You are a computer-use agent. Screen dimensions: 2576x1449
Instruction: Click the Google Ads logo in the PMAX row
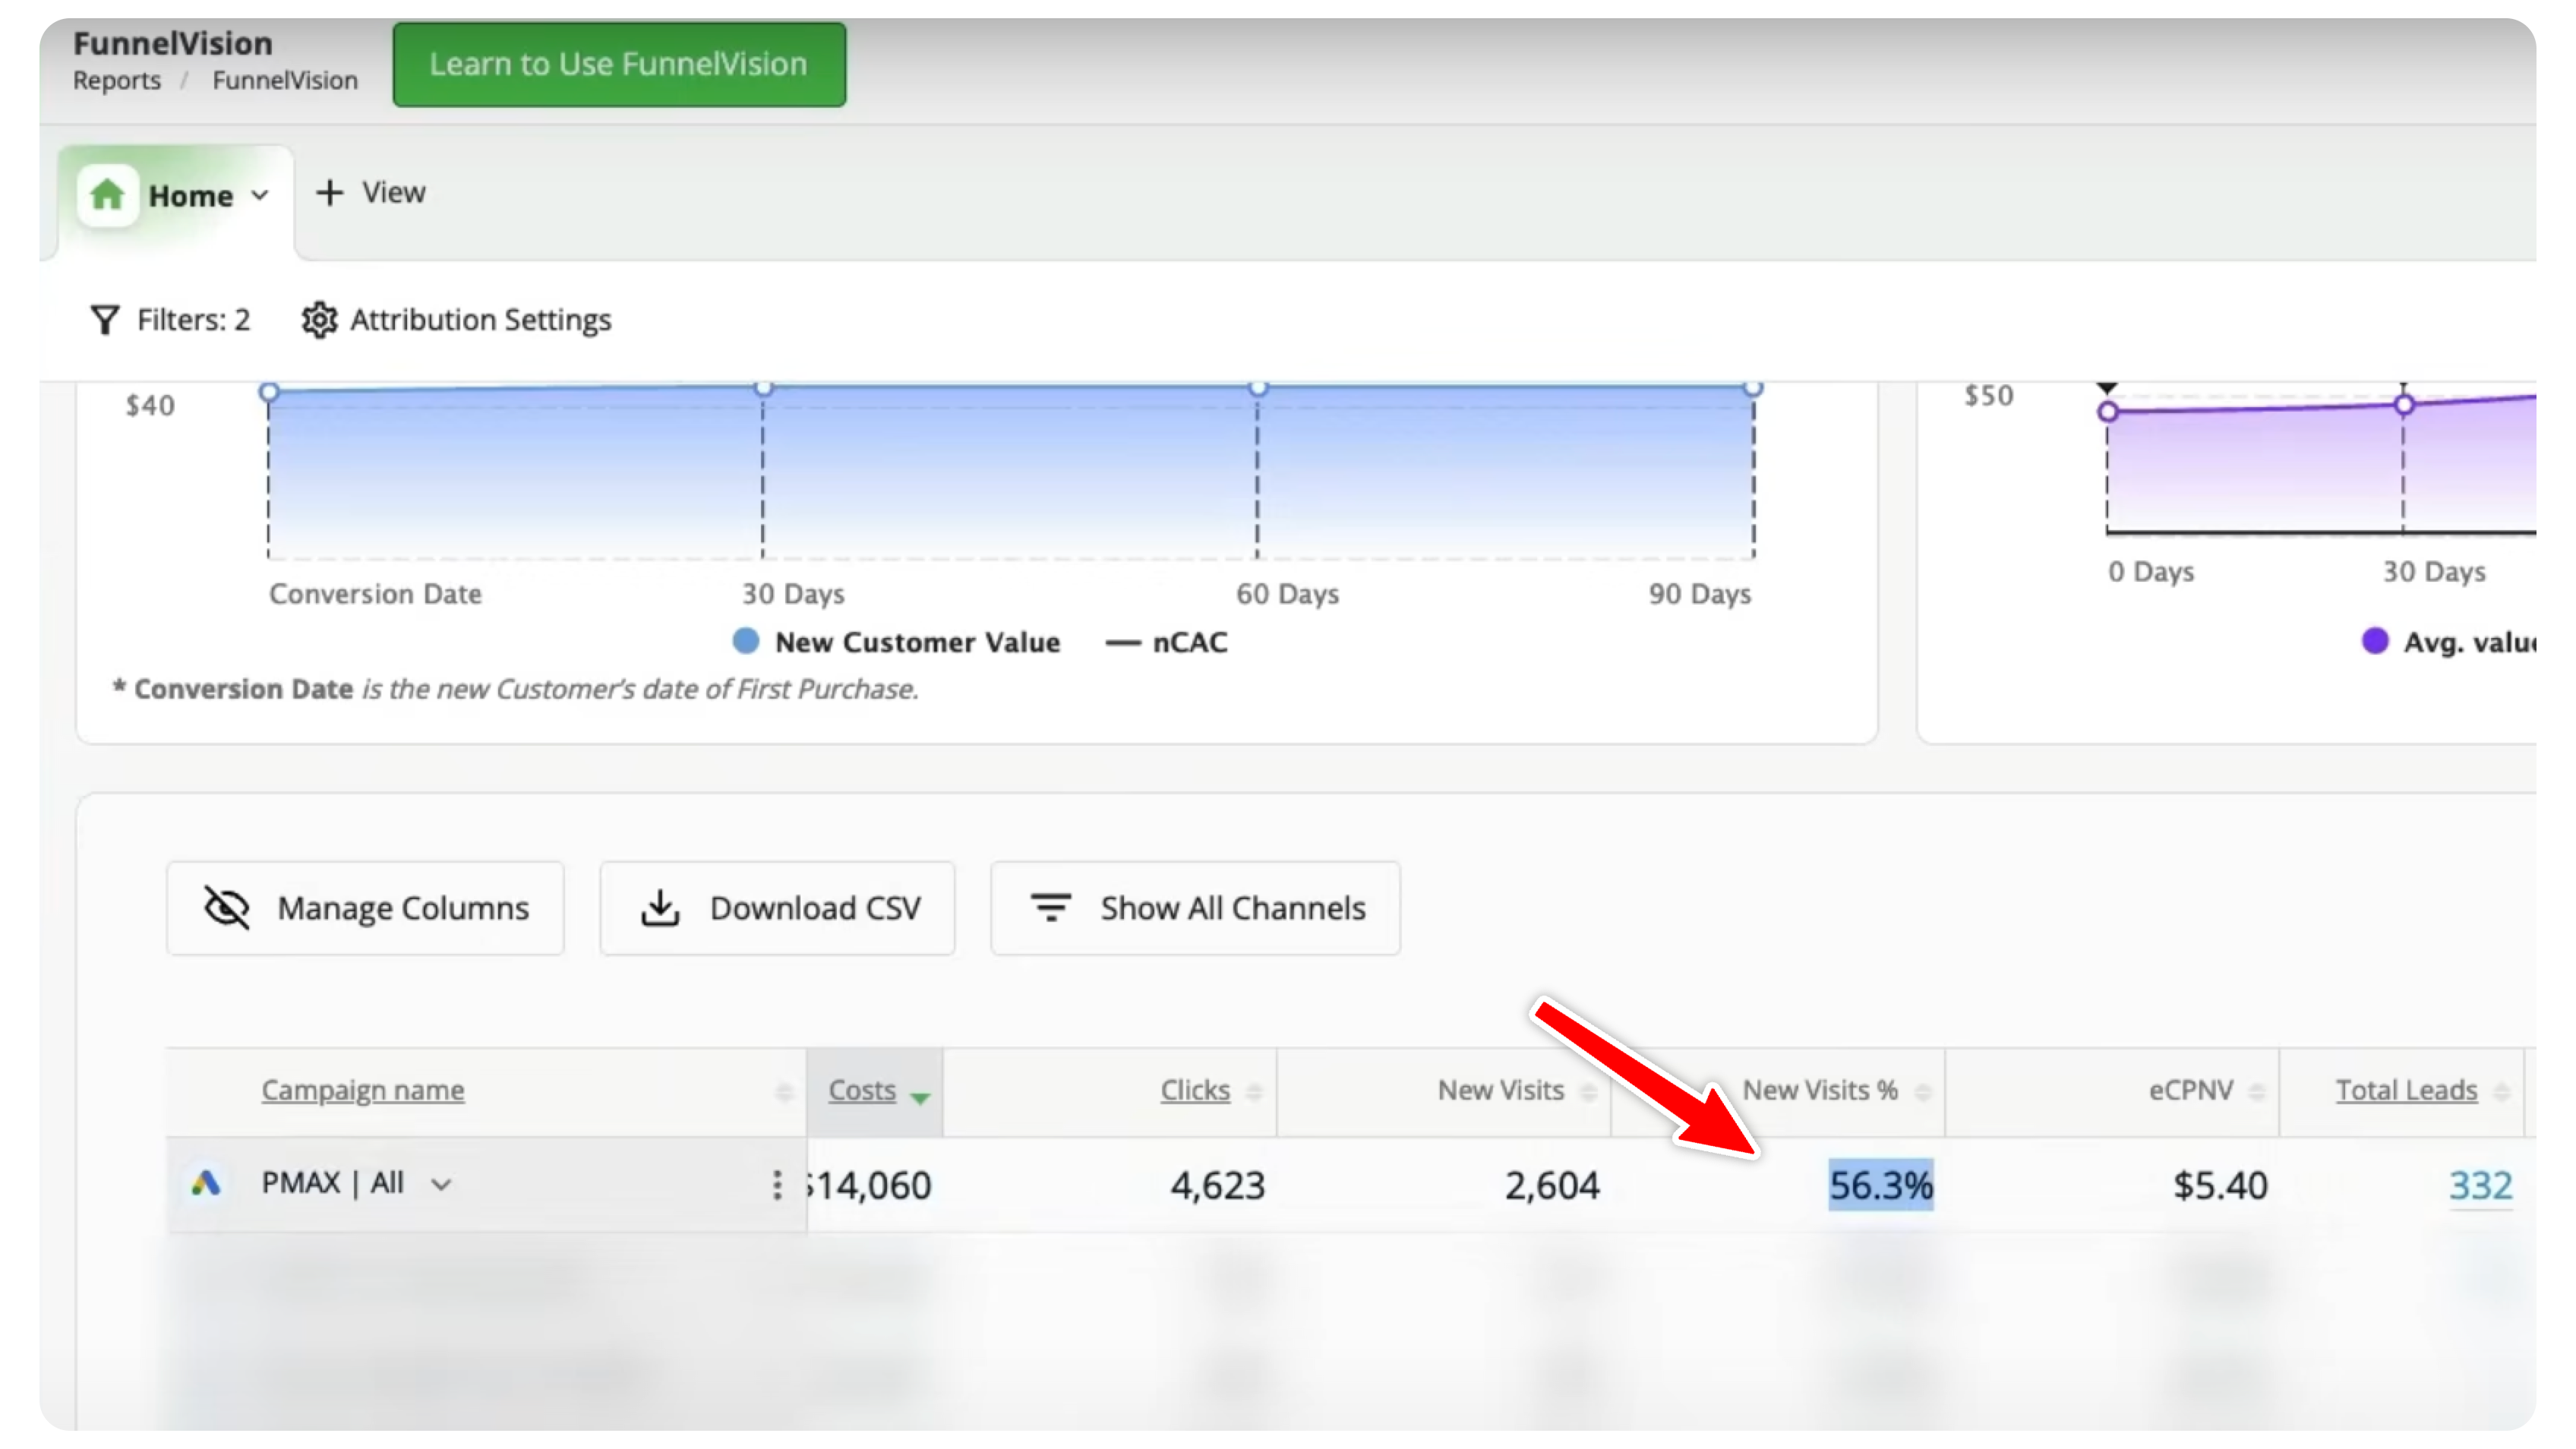206,1184
